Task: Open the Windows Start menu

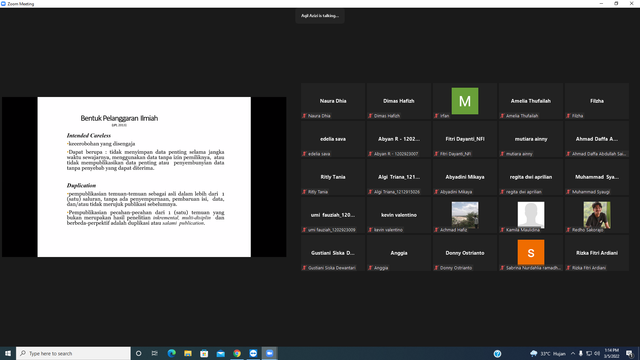Action: (x=8, y=353)
